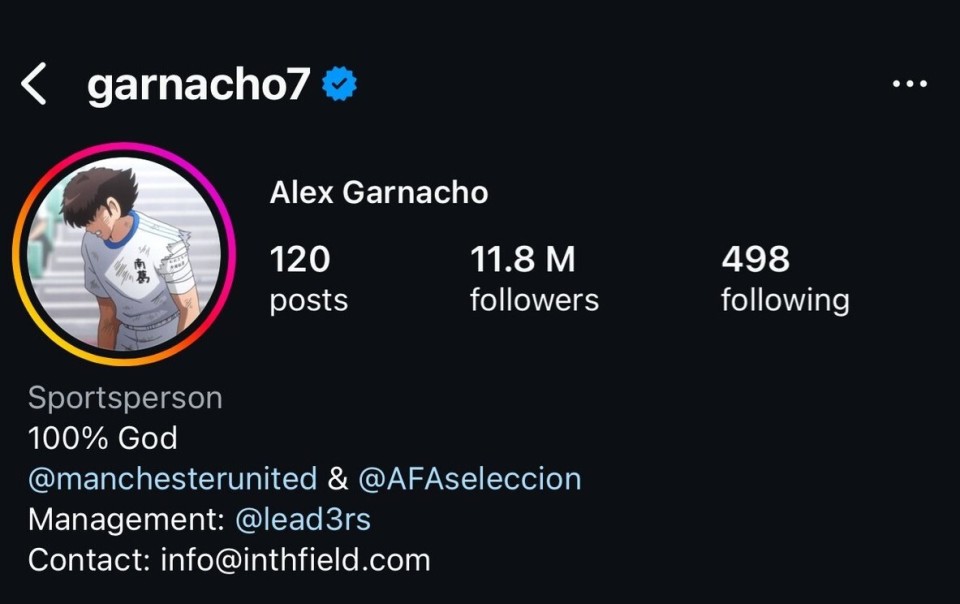
Task: Show the 11.8 M followers number
Action: [x=523, y=259]
